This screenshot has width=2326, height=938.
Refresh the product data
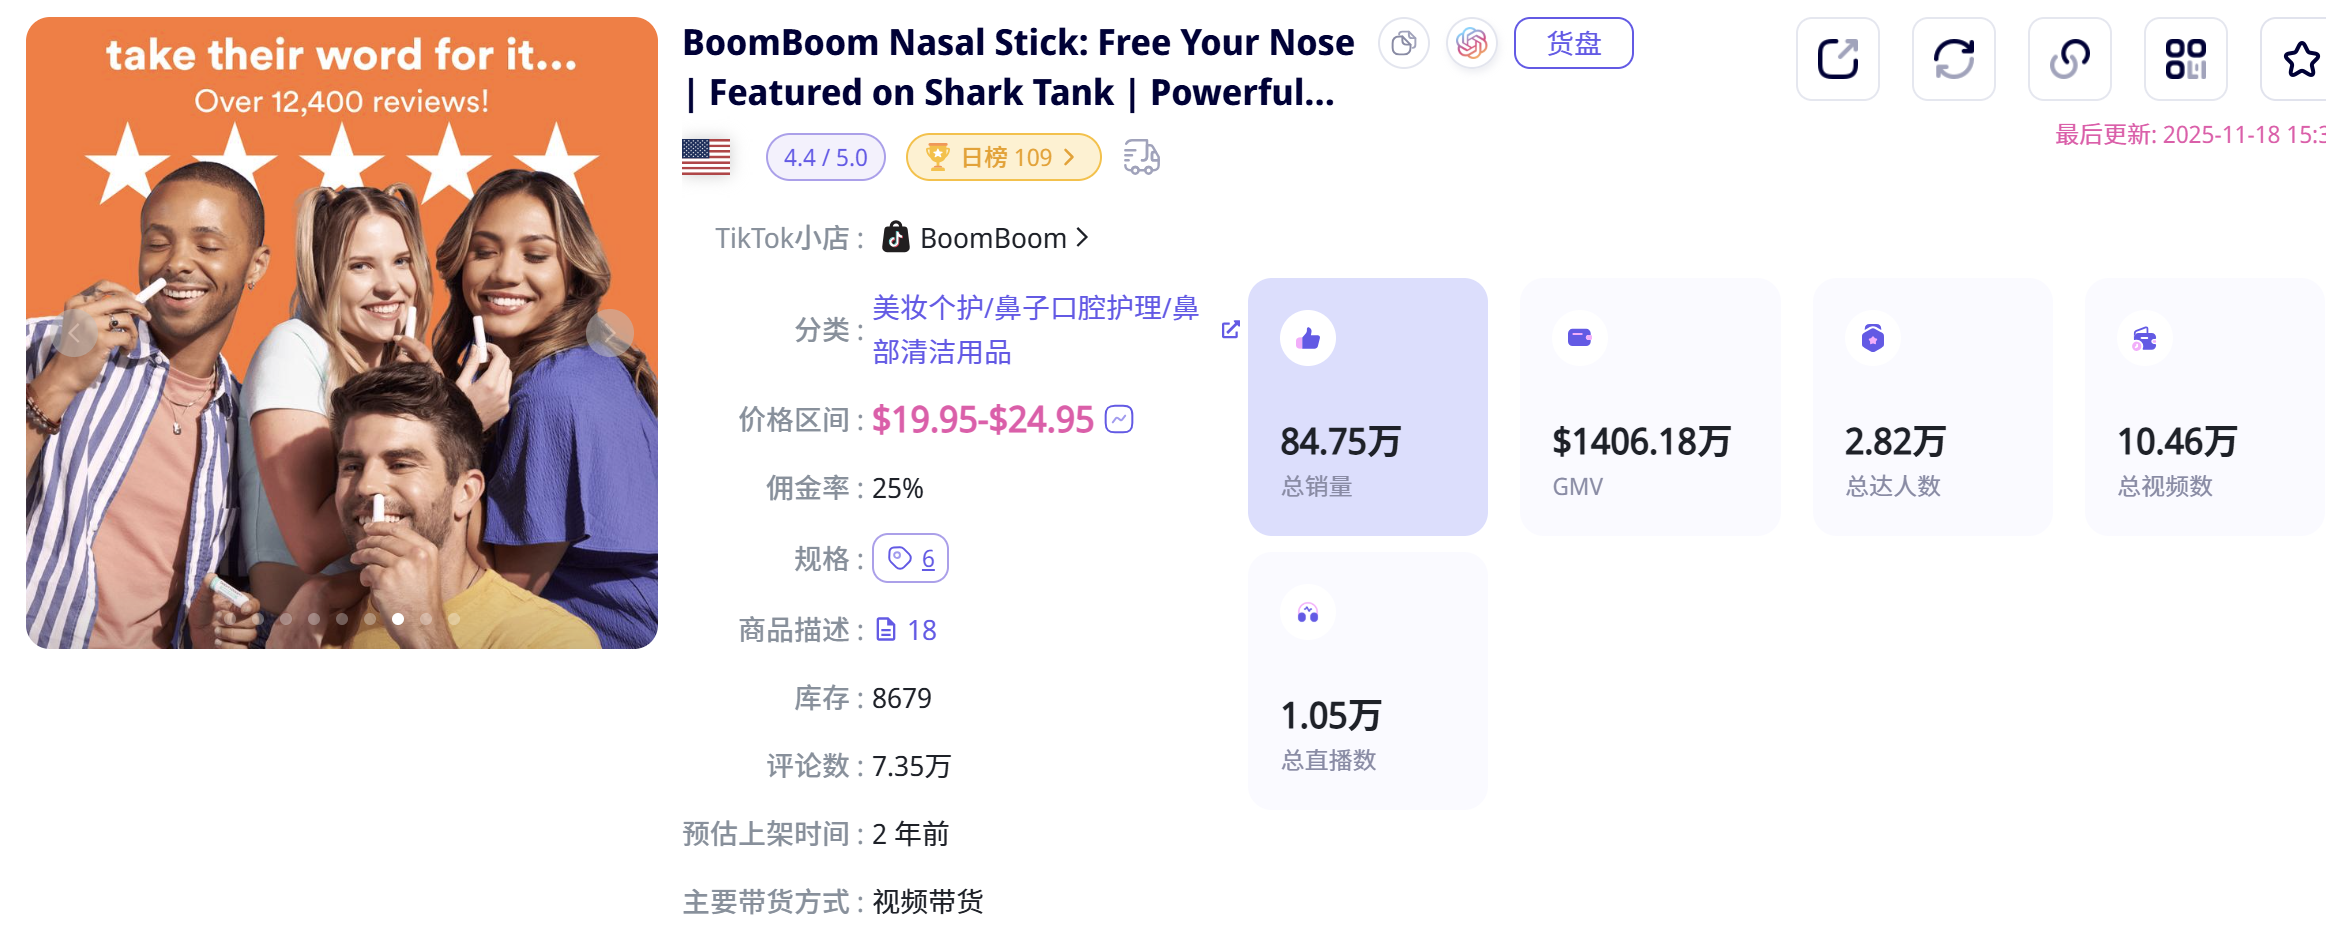coord(1954,60)
